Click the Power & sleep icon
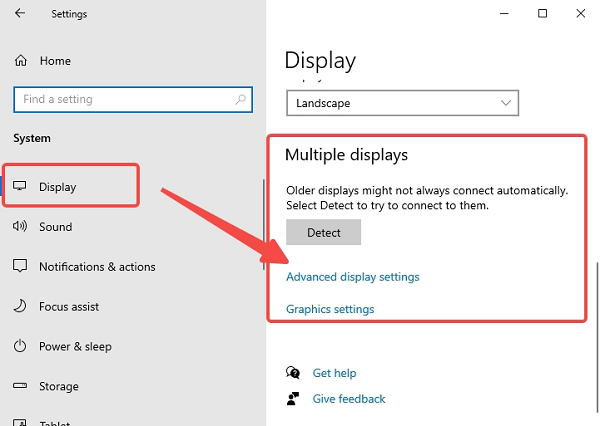600x426 pixels. pyautogui.click(x=20, y=347)
